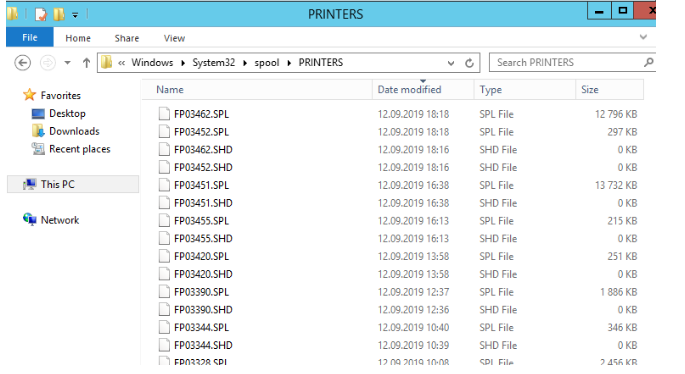Click the 12 796 KB size cell
The image size is (685, 374).
pyautogui.click(x=616, y=114)
